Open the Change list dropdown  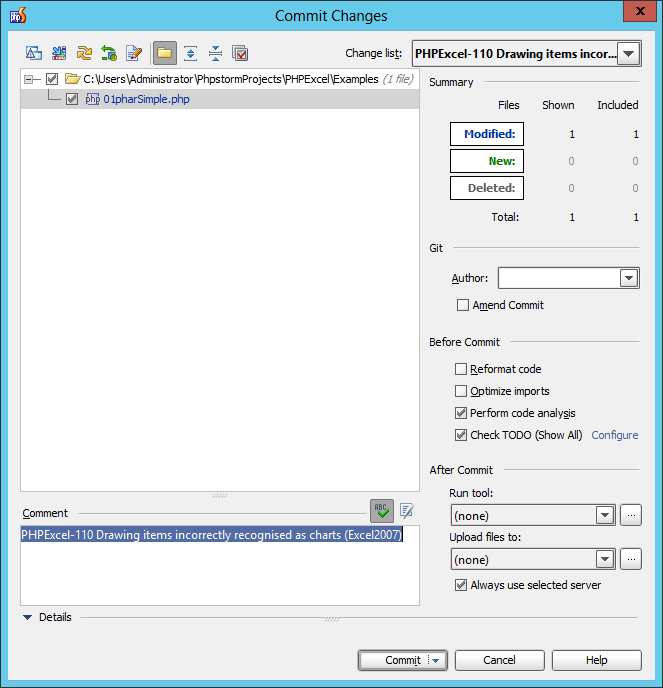629,54
